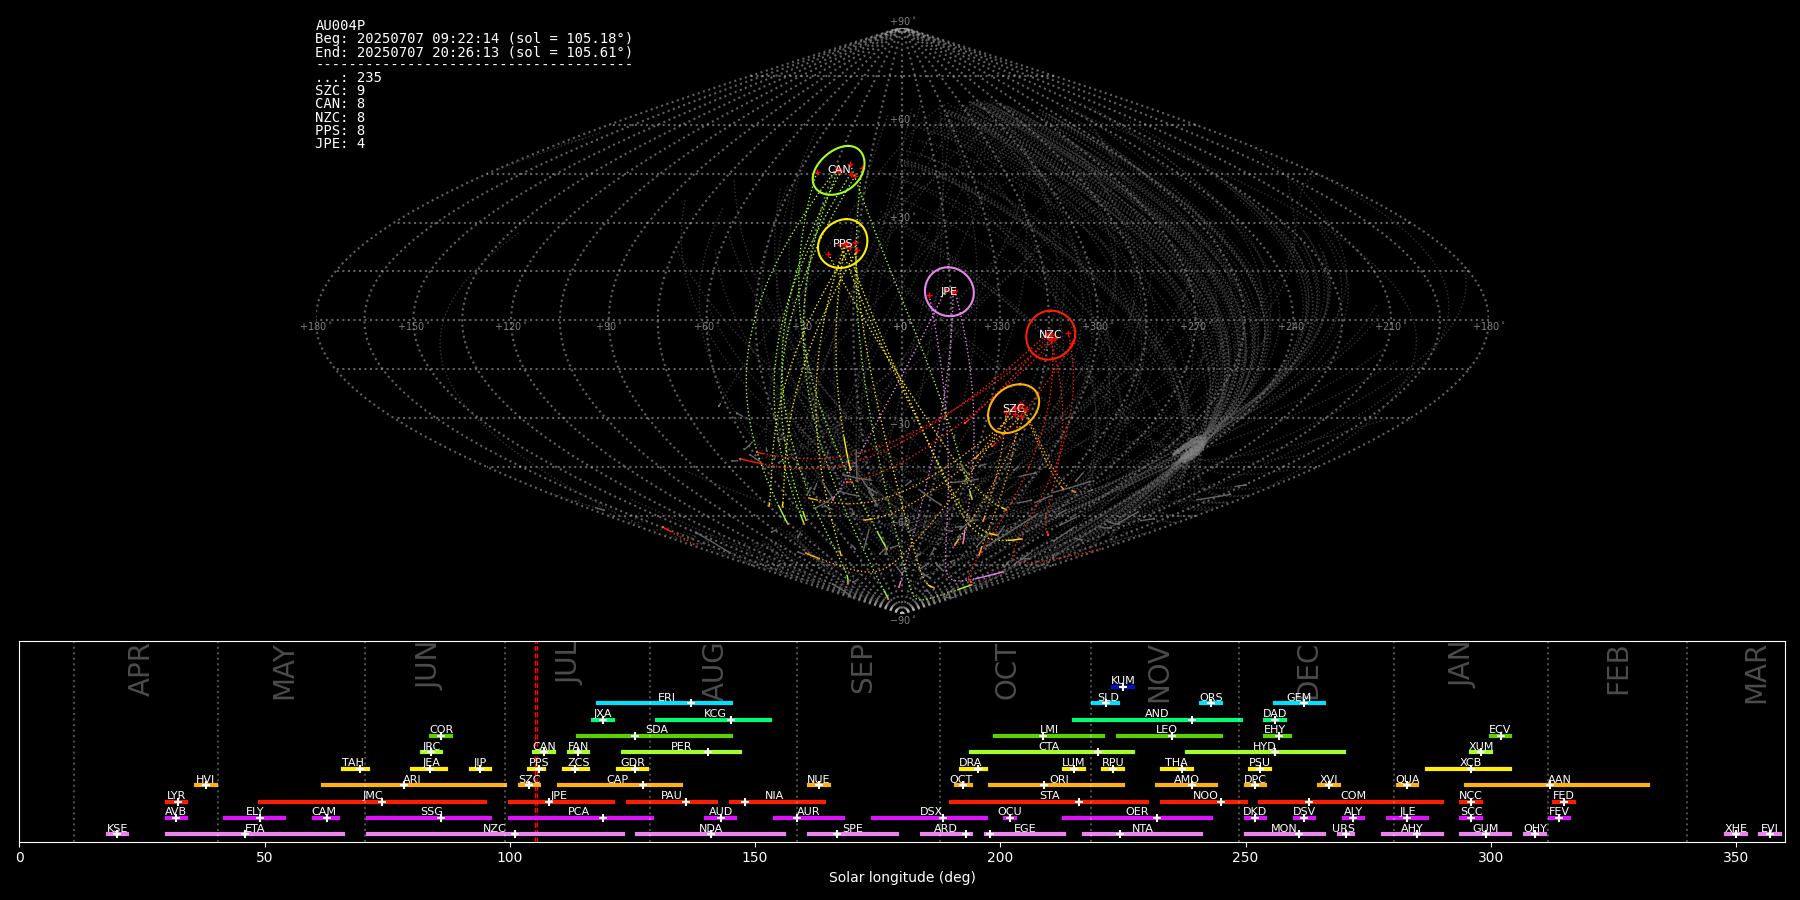
Task: Click the '+210' longitude label on sky map
Action: pyautogui.click(x=1387, y=327)
